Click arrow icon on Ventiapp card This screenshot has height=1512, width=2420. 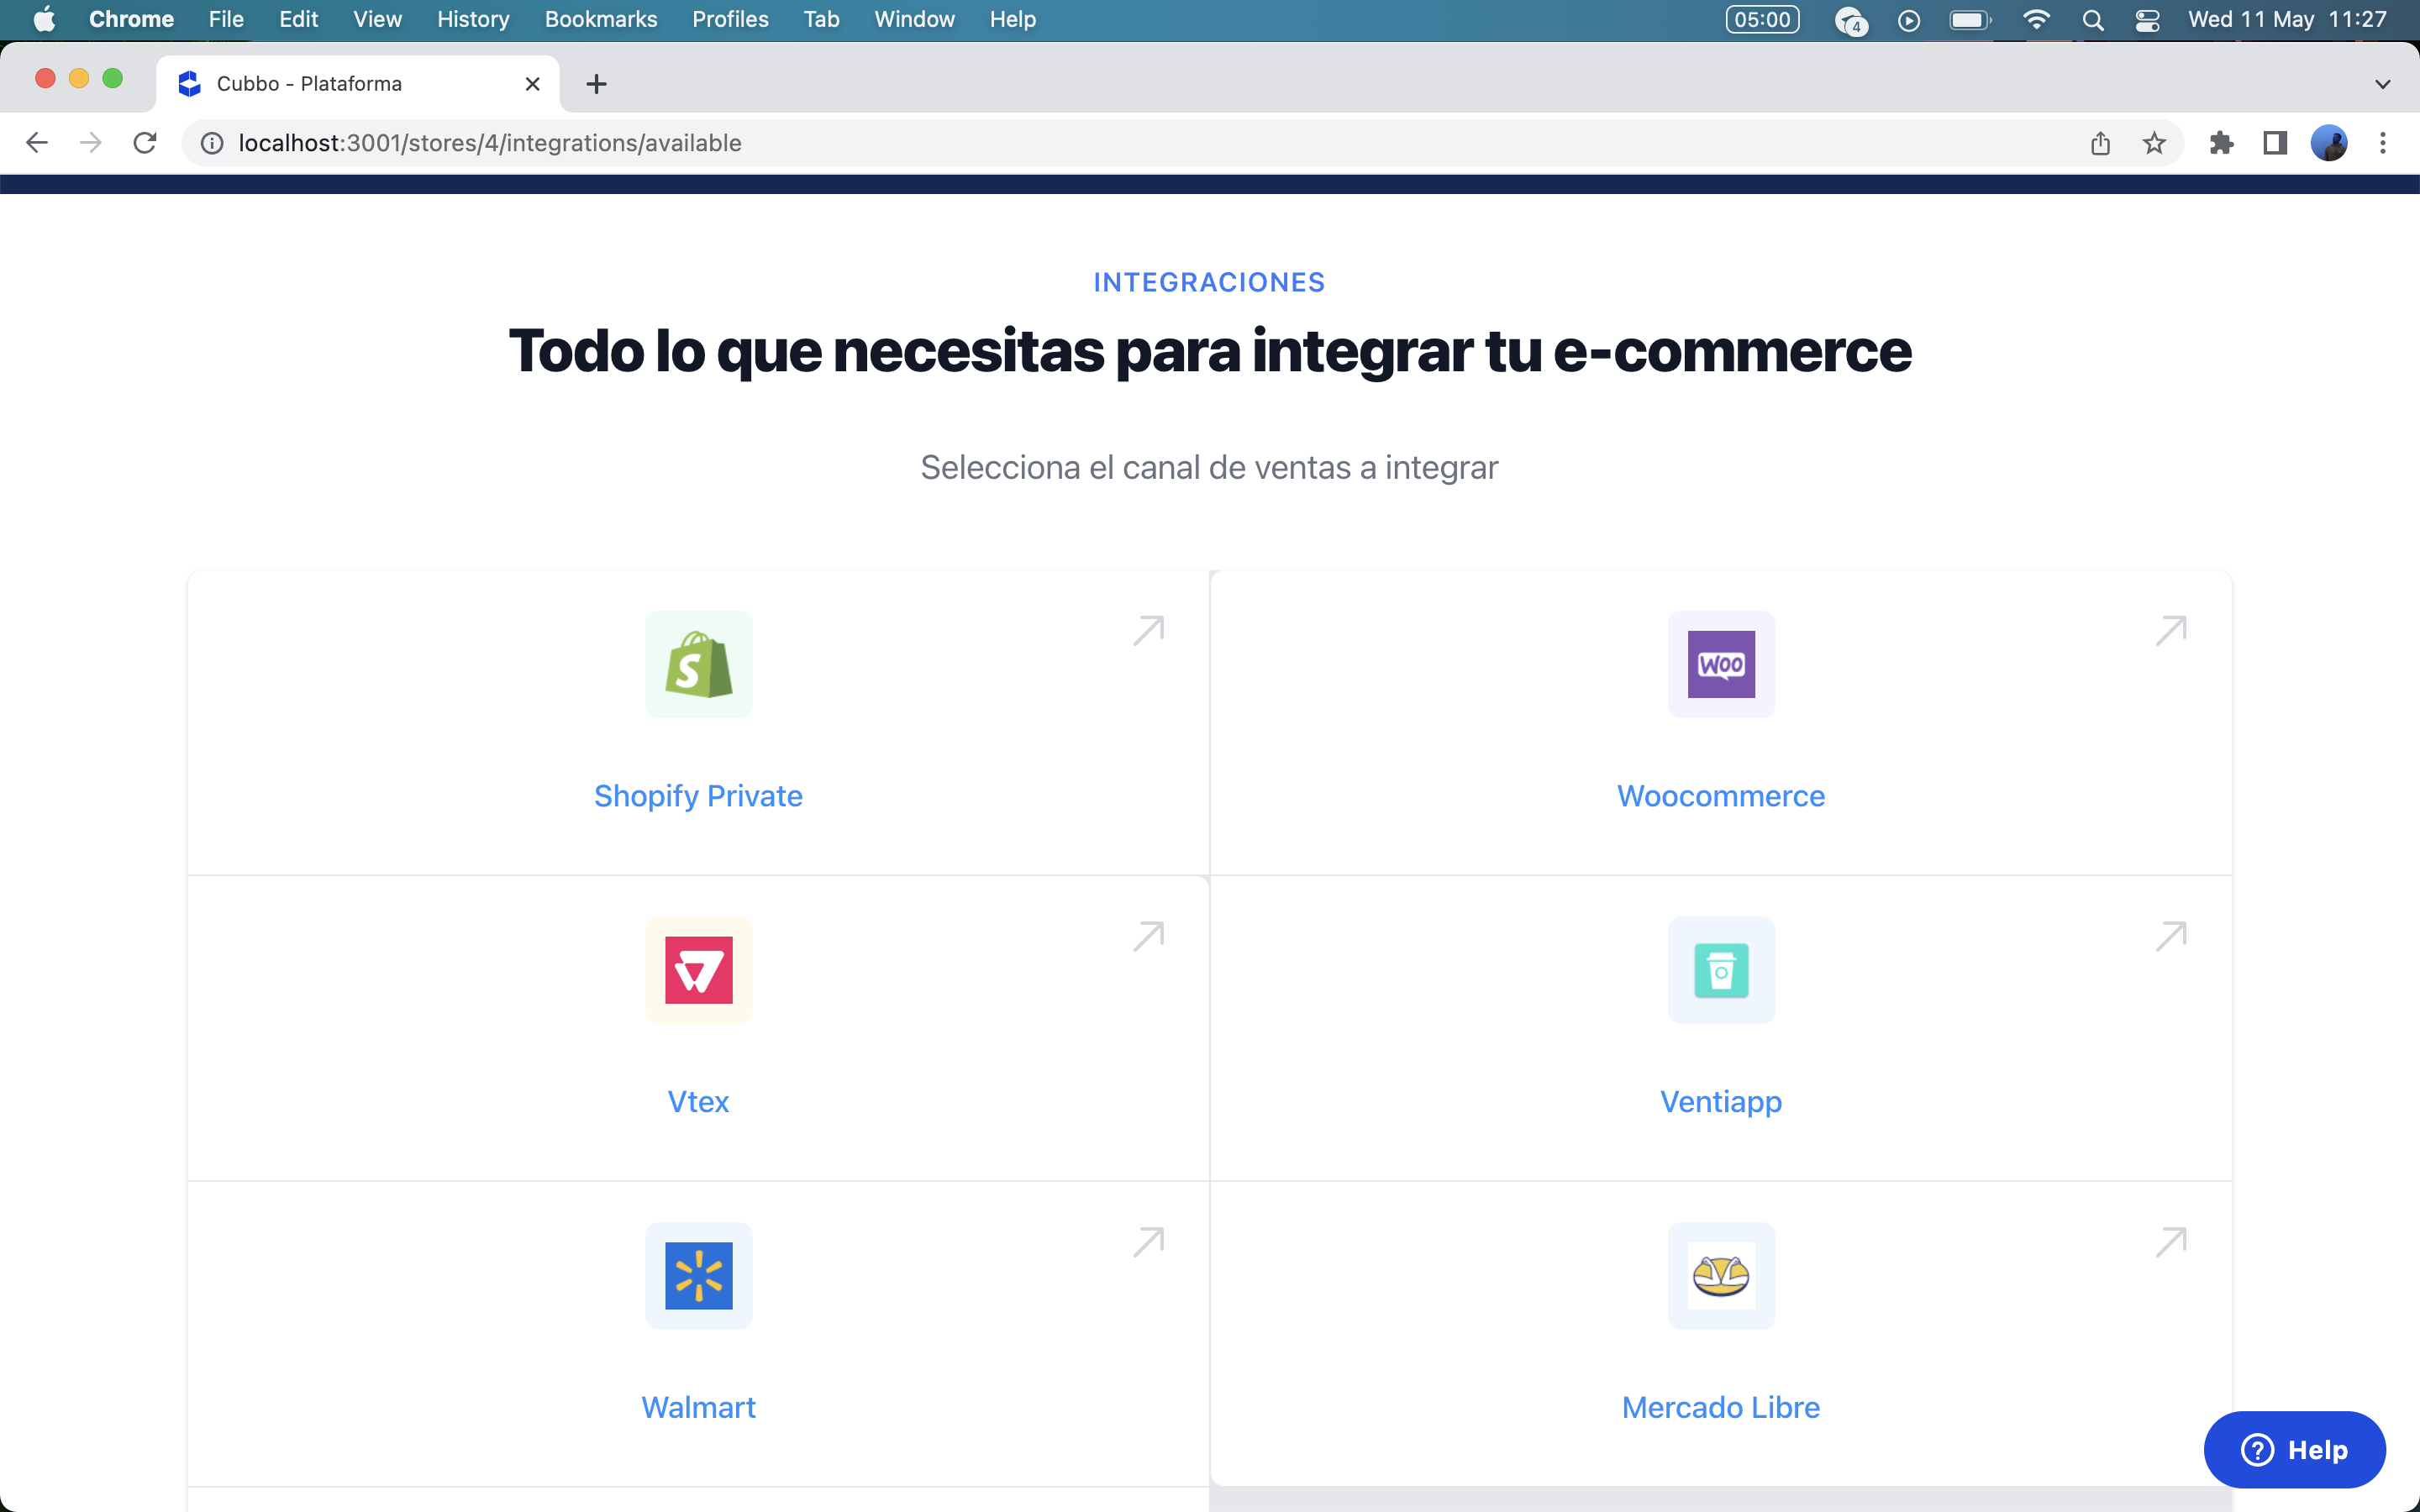(x=2170, y=937)
